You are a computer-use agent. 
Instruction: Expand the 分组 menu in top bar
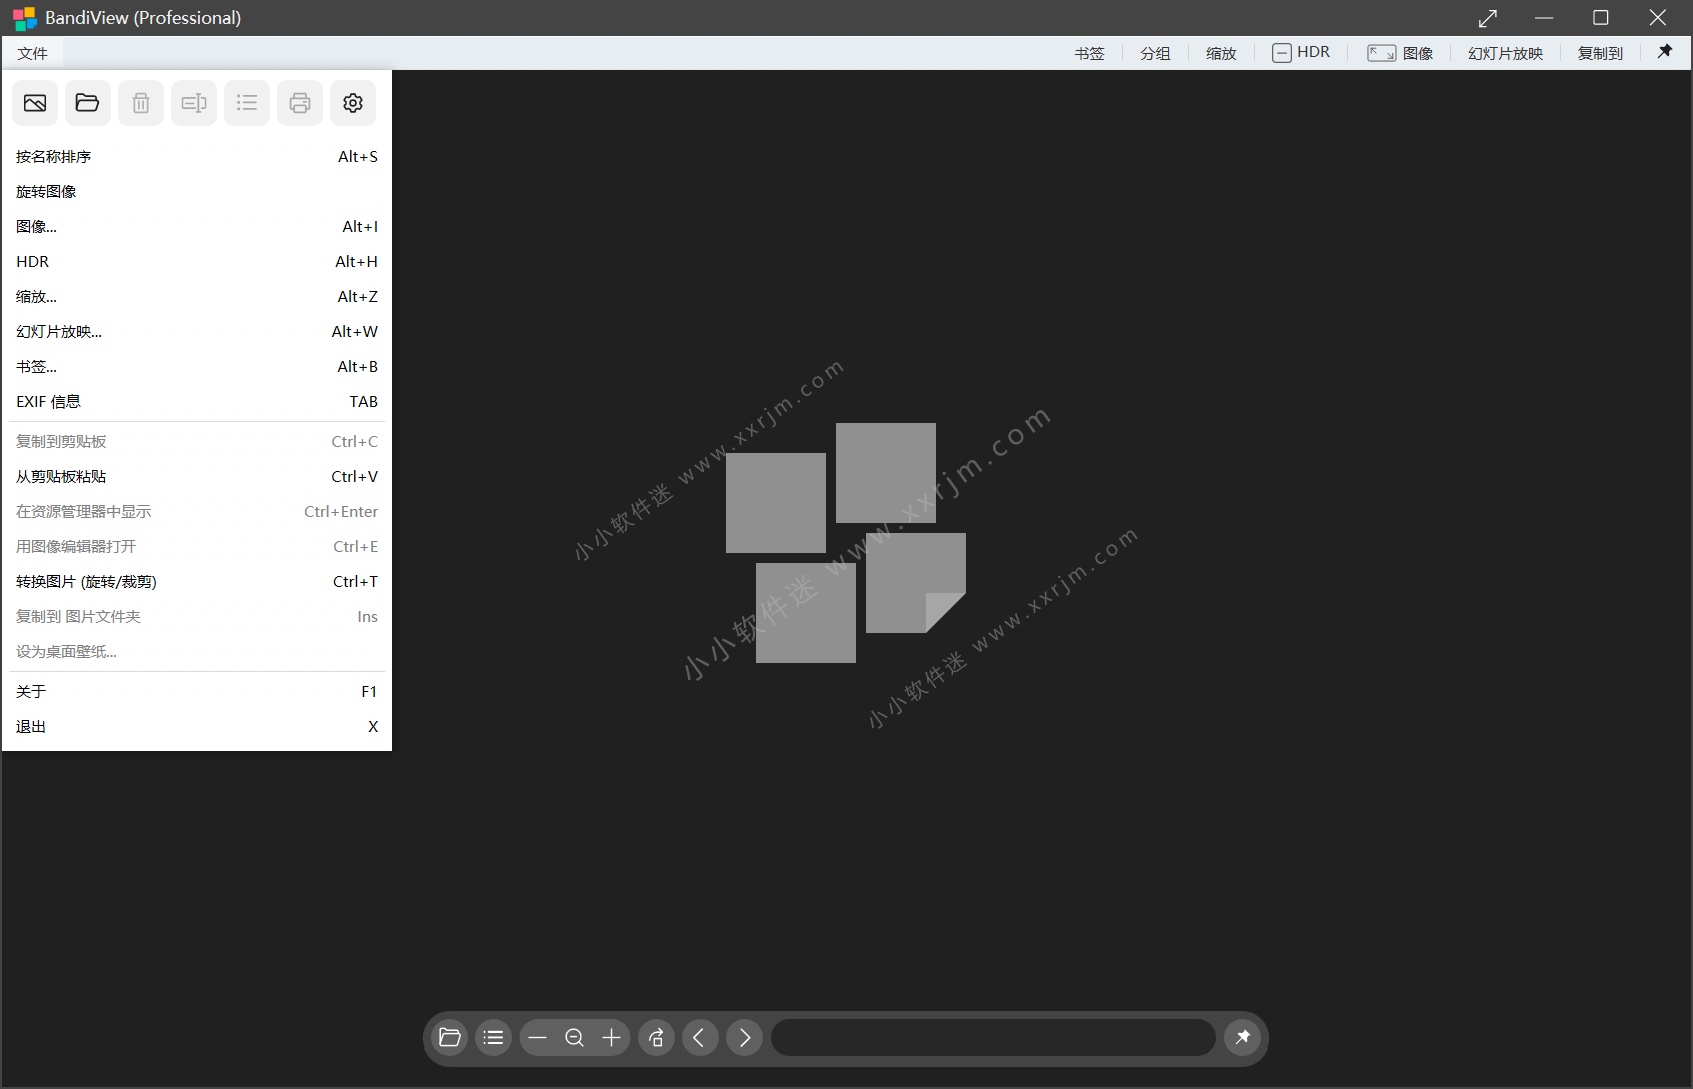click(1155, 54)
